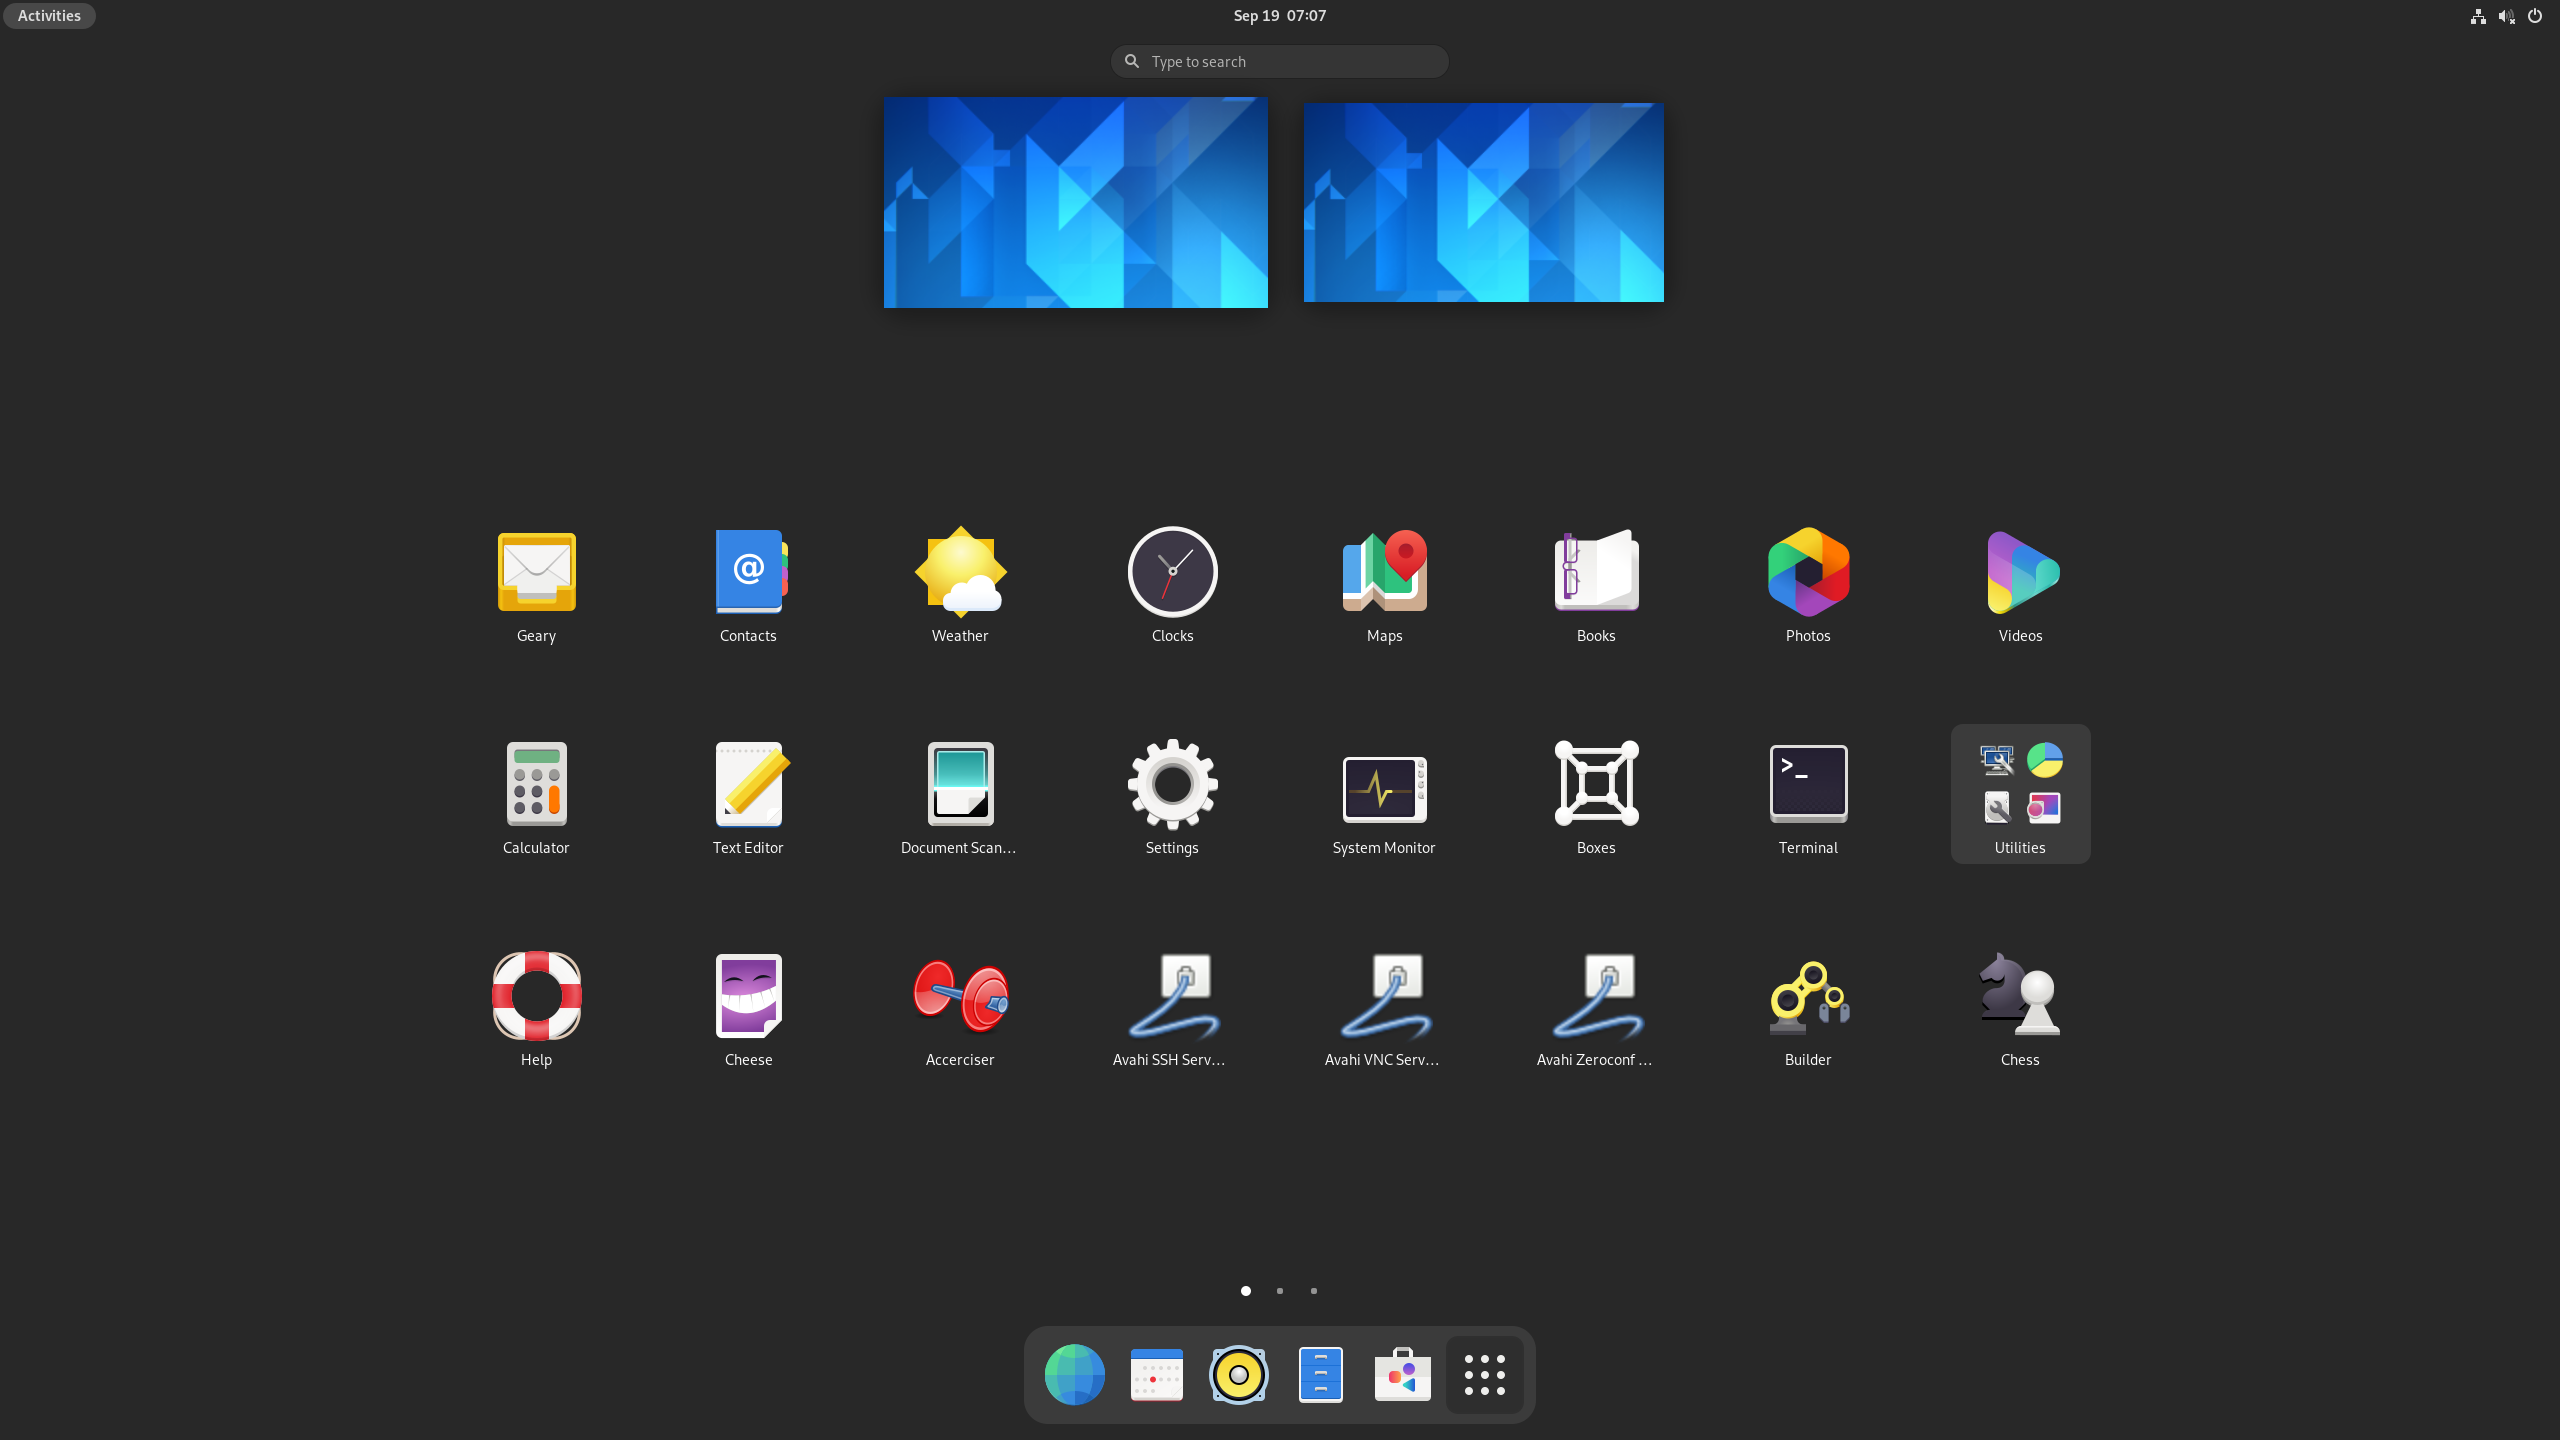Image resolution: width=2560 pixels, height=1440 pixels.
Task: Open the network status menu
Action: coord(2477,15)
